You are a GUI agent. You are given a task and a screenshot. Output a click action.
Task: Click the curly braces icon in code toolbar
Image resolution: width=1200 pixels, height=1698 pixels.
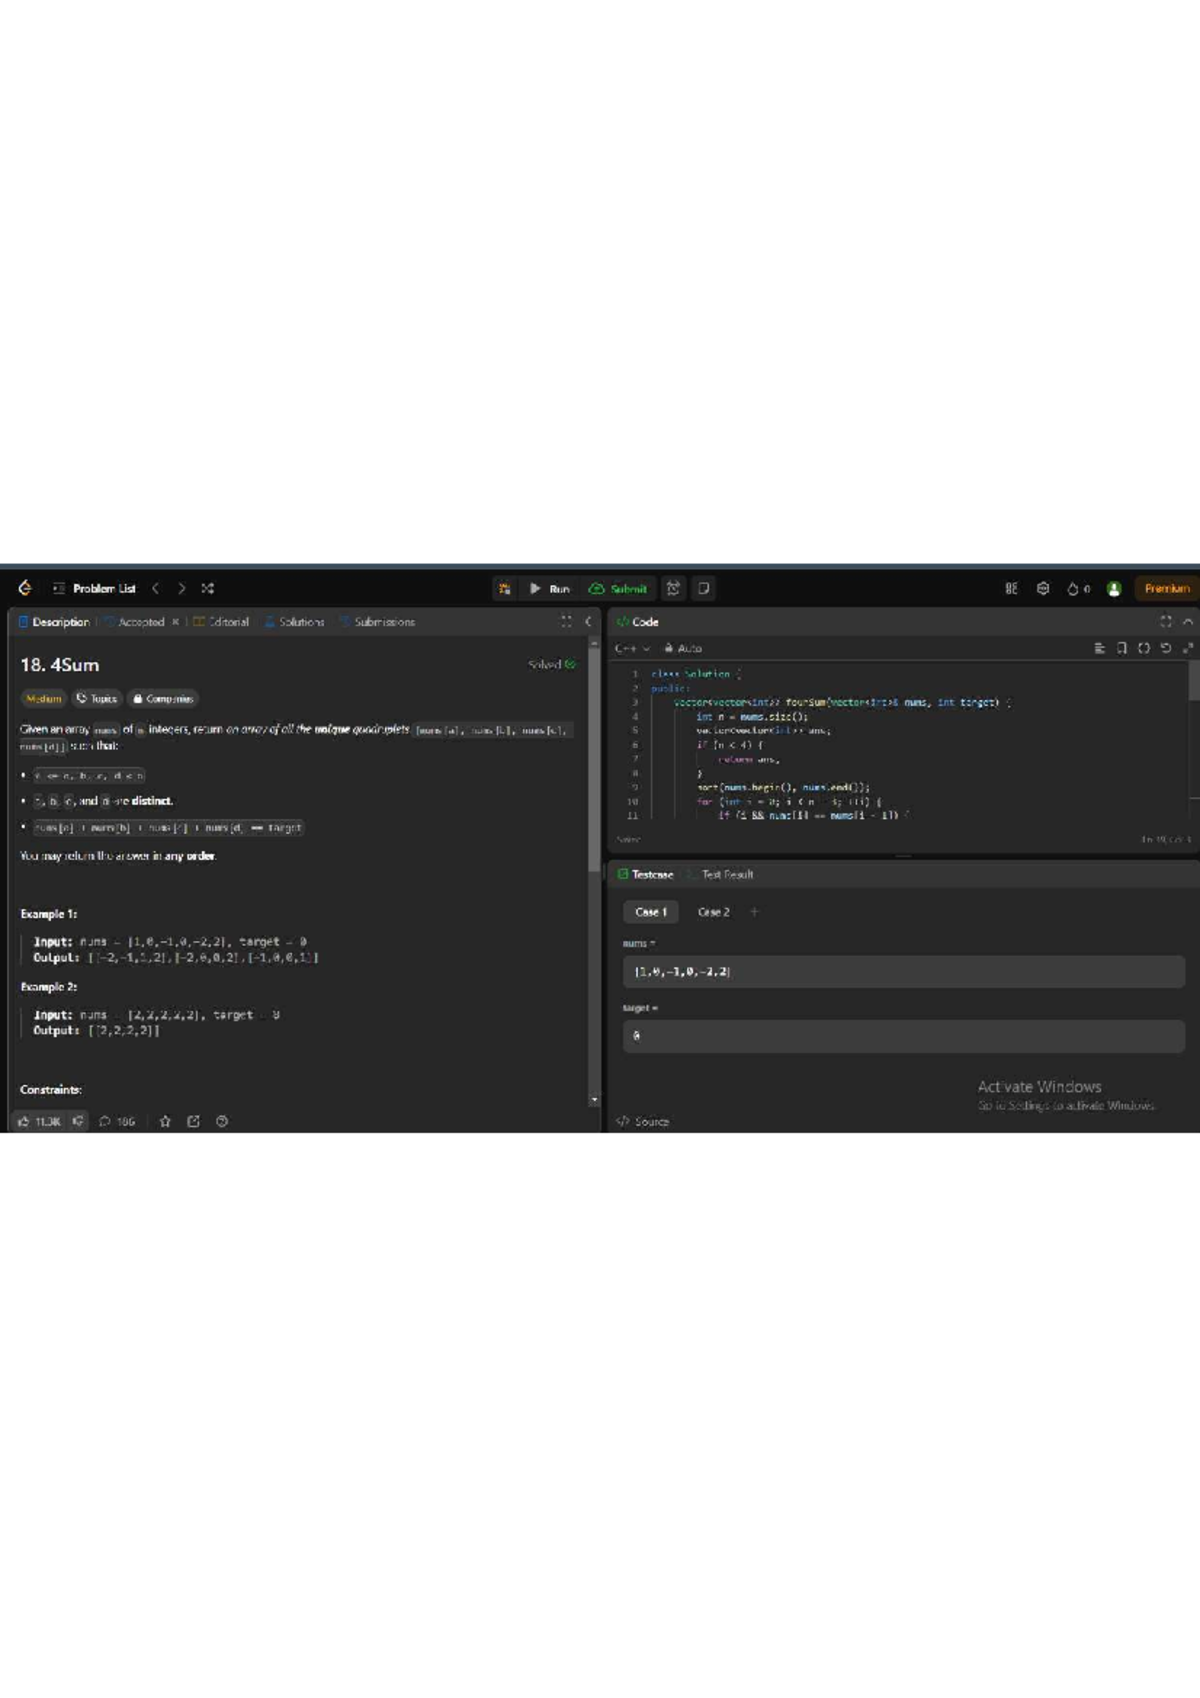pyautogui.click(x=1143, y=648)
